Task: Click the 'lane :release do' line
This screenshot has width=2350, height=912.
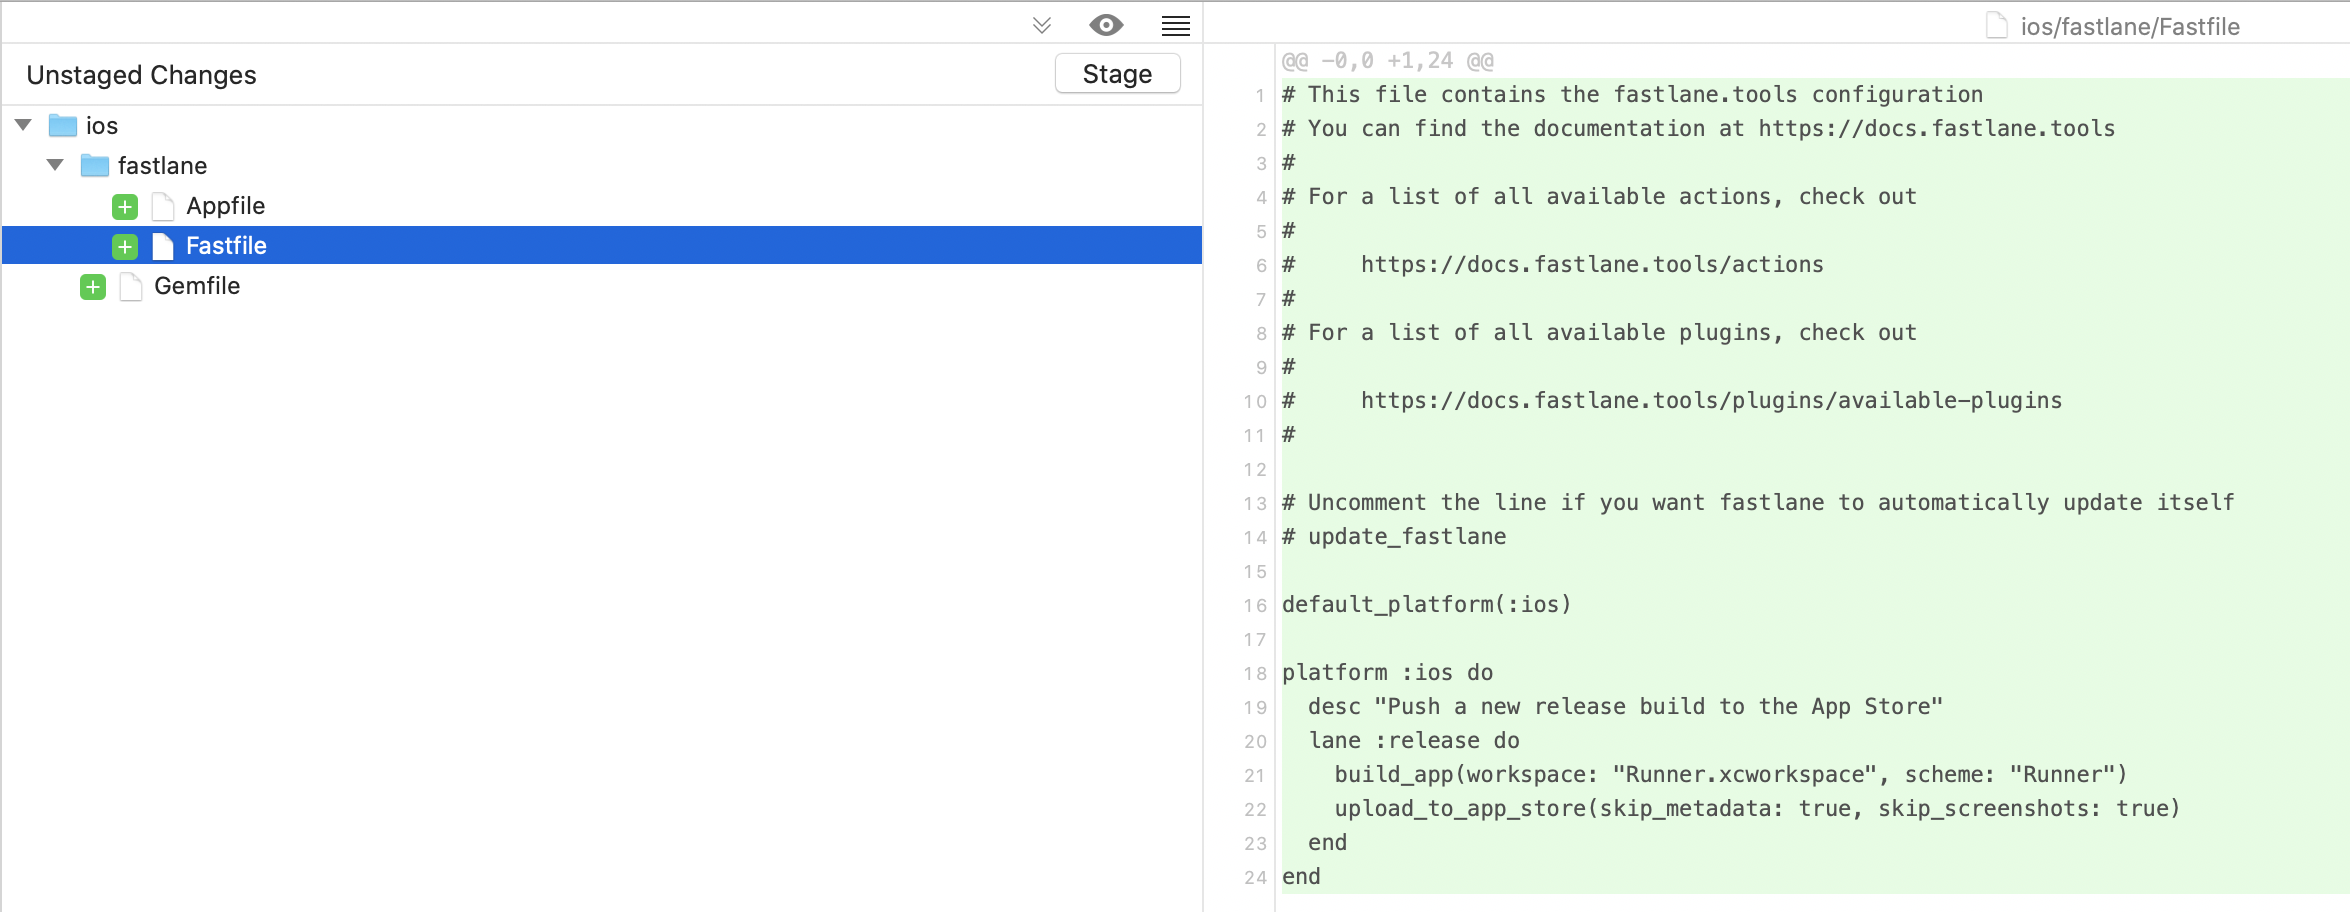Action: pos(1415,741)
